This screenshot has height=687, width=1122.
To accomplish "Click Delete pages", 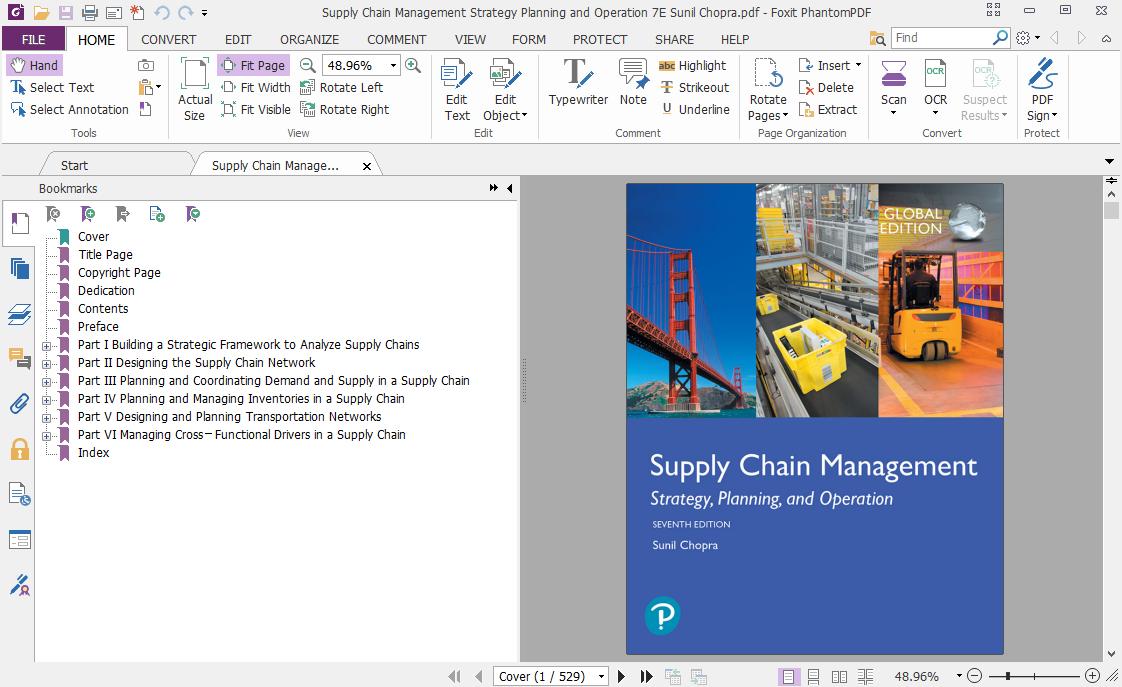I will pos(826,87).
